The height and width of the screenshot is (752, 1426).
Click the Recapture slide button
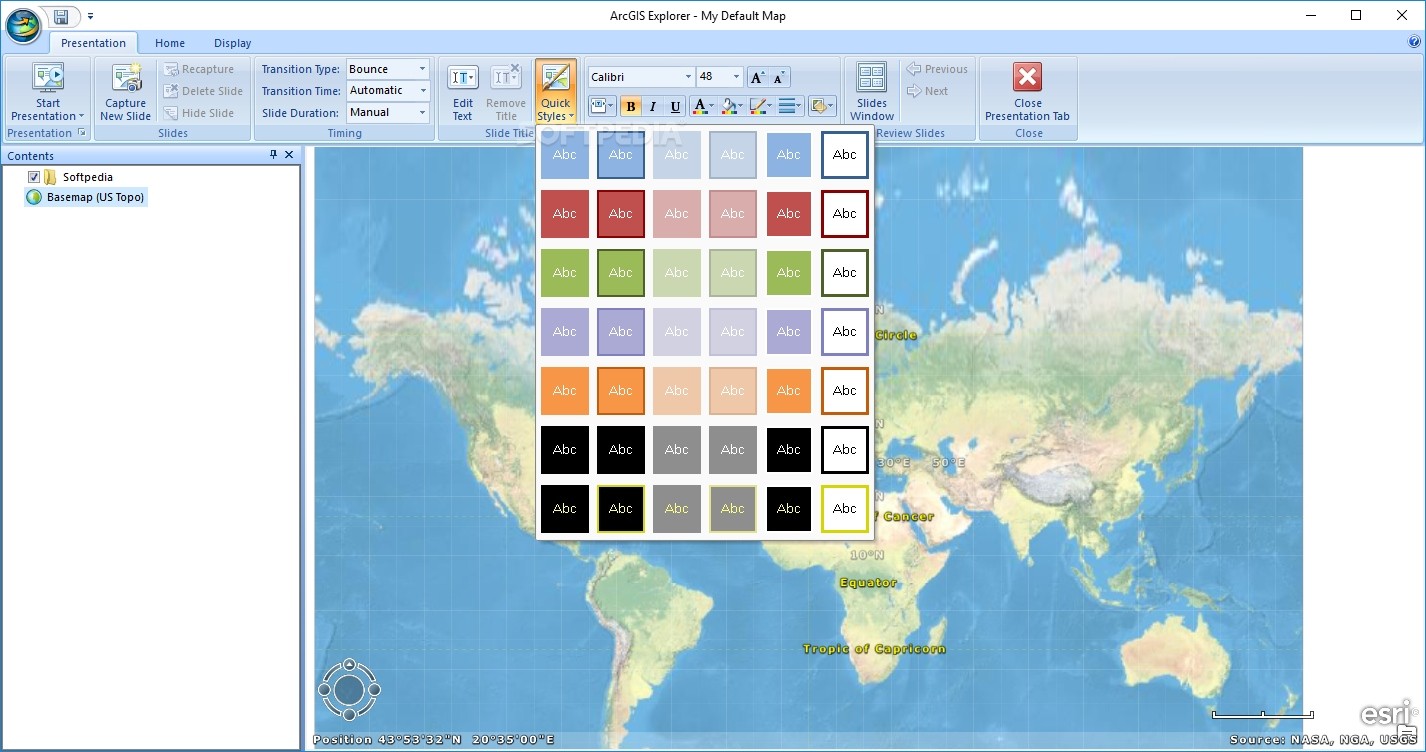click(199, 69)
